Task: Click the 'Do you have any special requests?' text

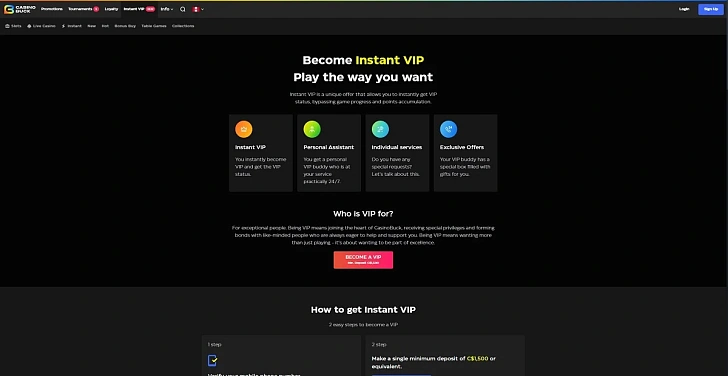Action: coord(395,167)
